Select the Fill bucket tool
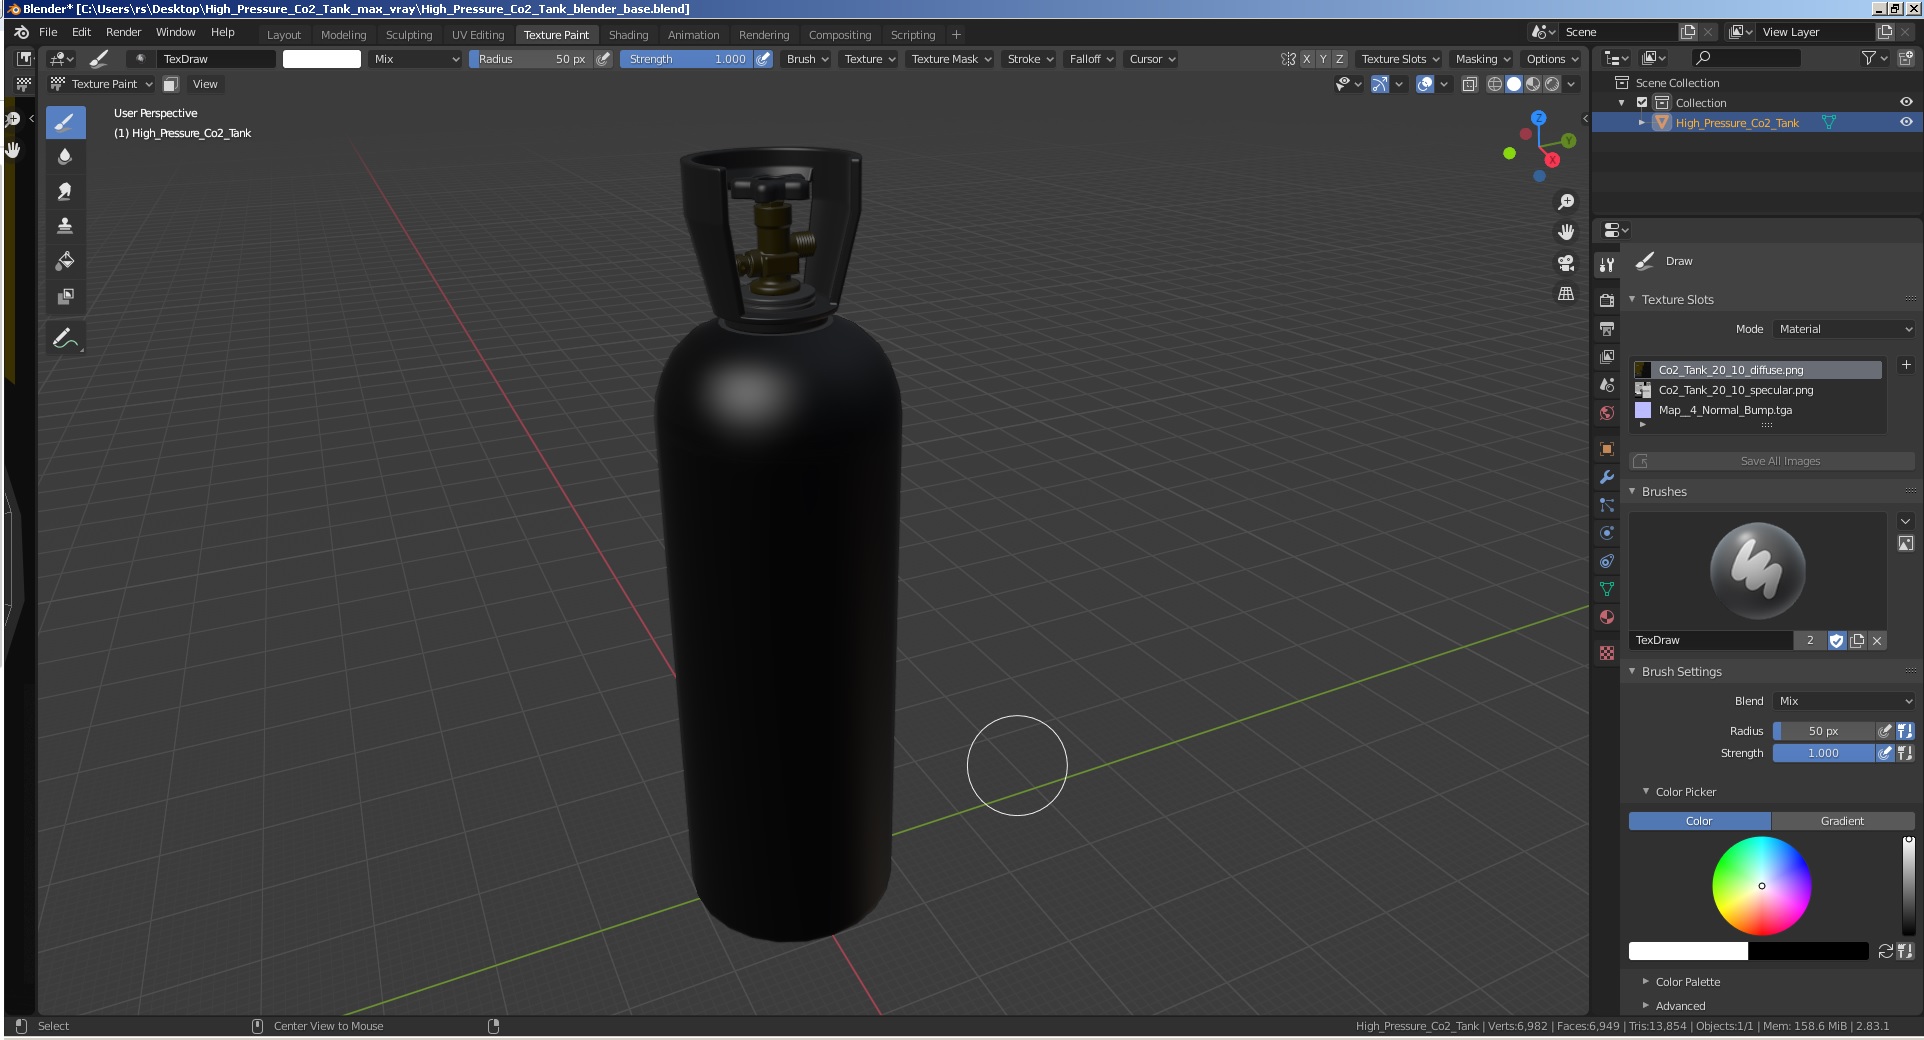1924x1040 pixels. pos(65,261)
